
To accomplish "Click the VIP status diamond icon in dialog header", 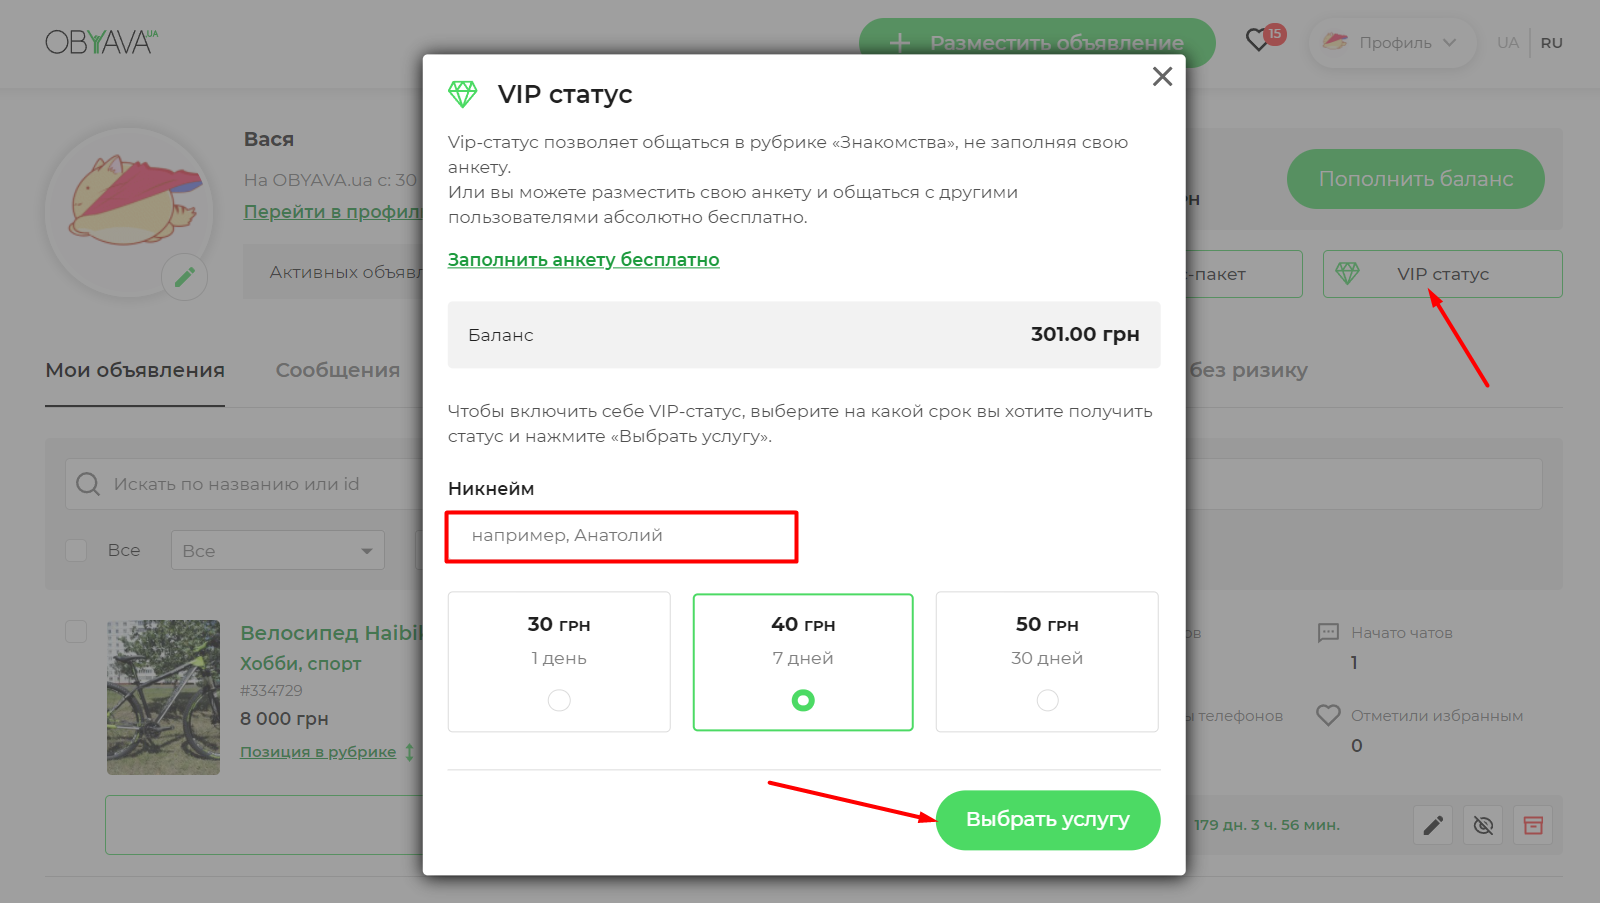I will tap(464, 92).
